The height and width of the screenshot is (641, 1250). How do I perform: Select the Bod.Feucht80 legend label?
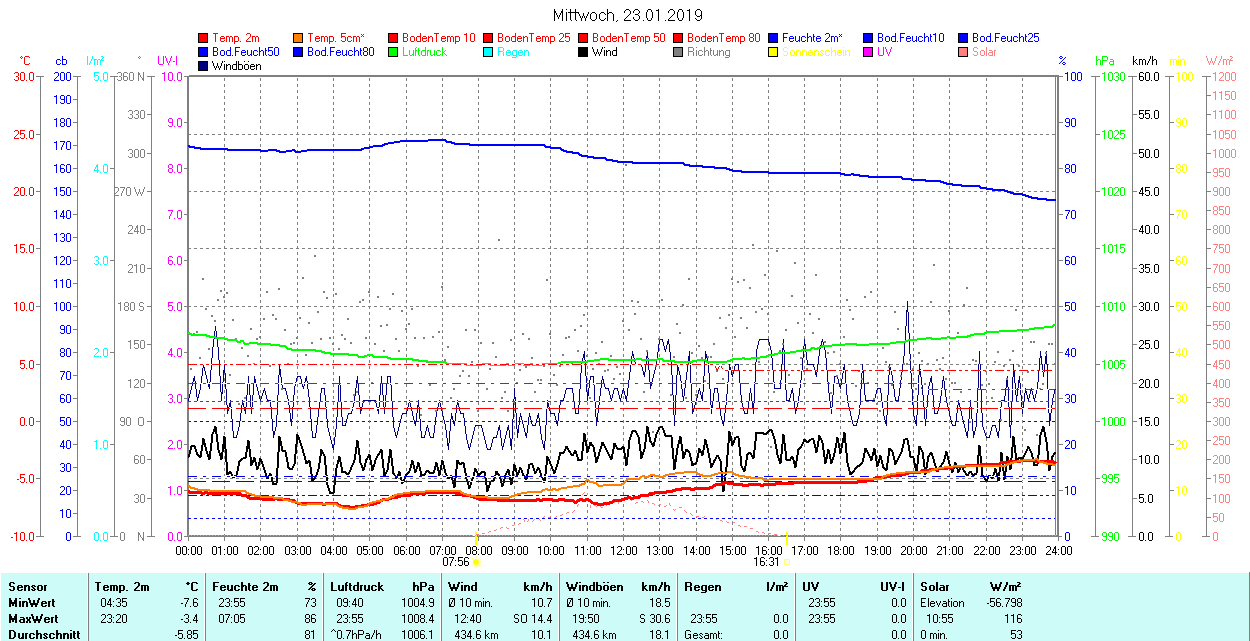pyautogui.click(x=340, y=52)
